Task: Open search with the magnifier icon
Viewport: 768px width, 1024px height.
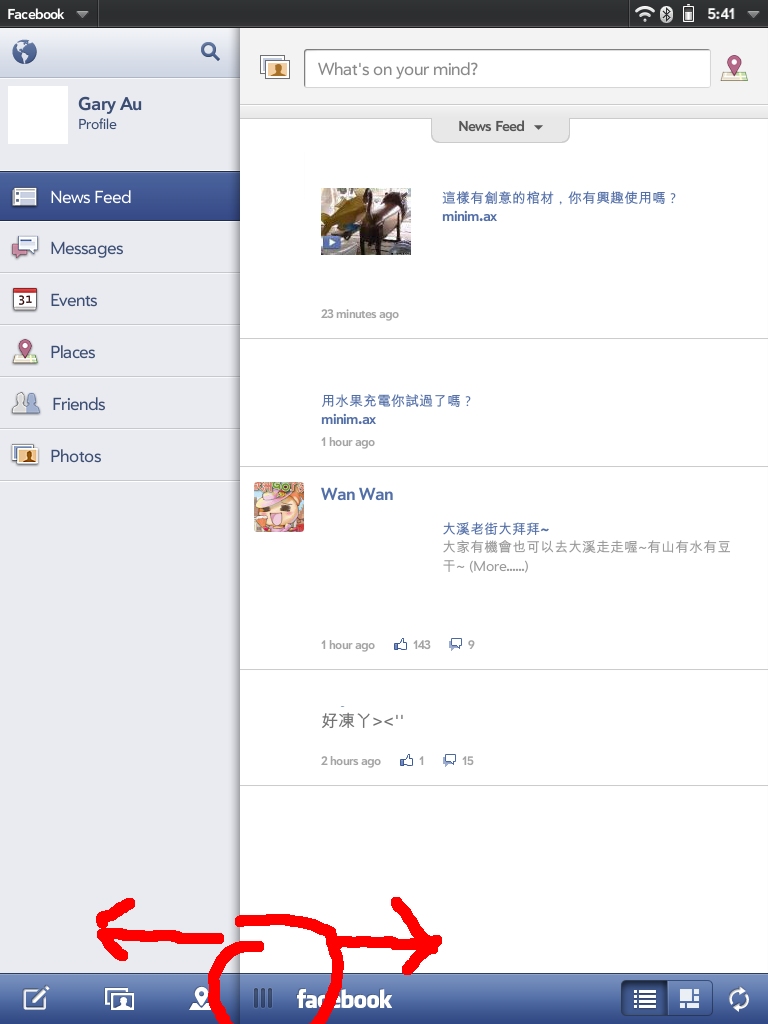Action: (210, 51)
